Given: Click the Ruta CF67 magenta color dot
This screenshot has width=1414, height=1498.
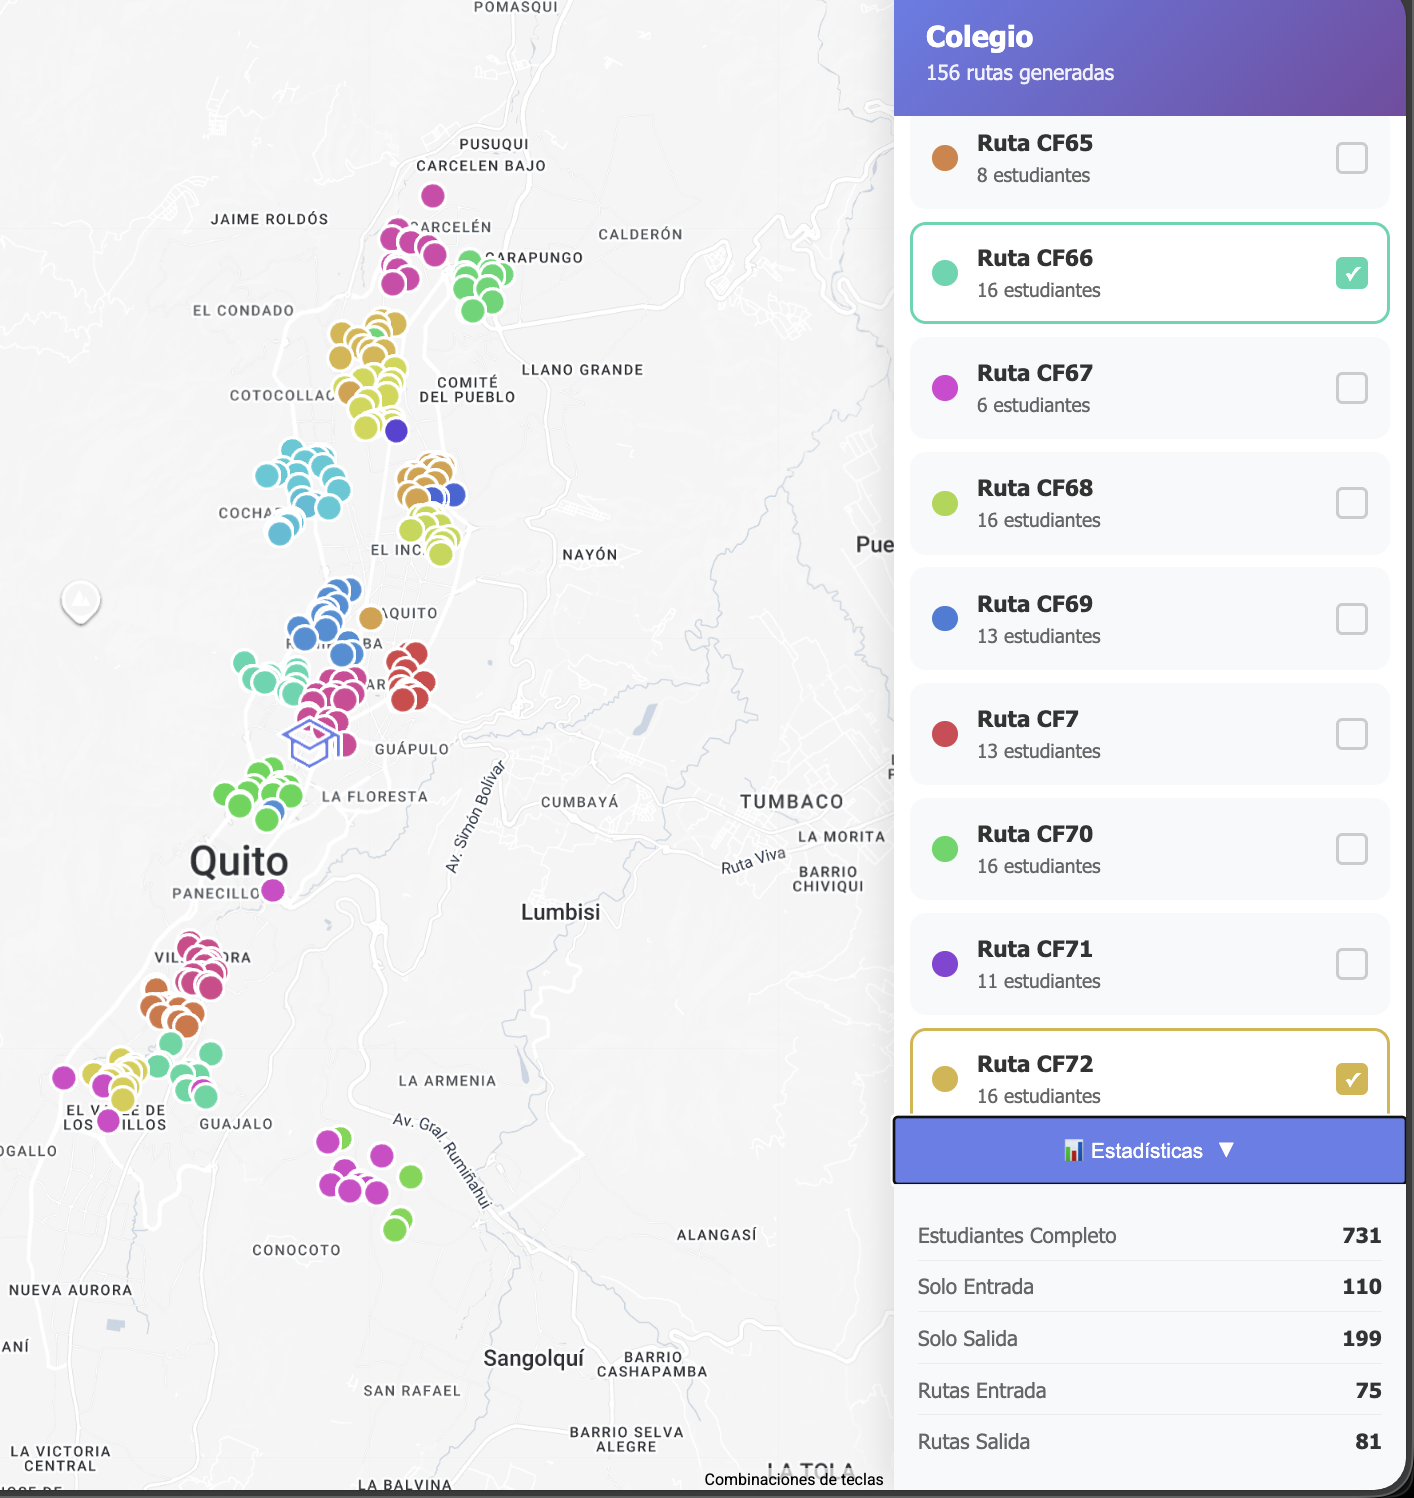Looking at the screenshot, I should click(x=945, y=388).
